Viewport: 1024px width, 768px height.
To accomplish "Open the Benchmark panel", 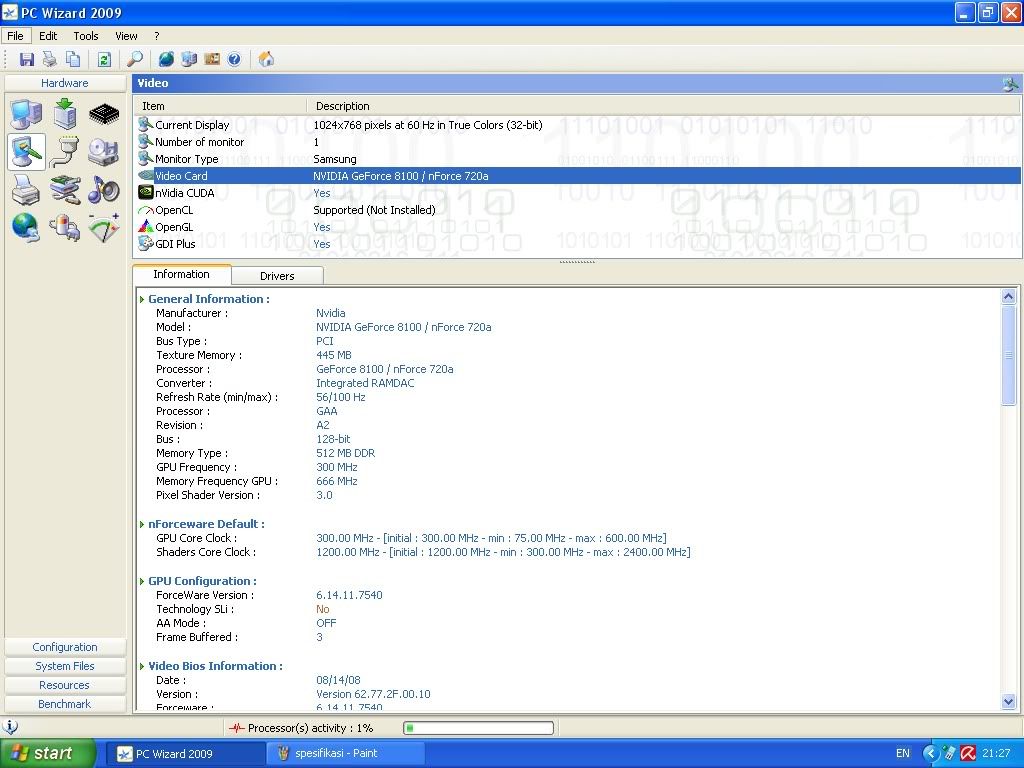I will [x=65, y=704].
